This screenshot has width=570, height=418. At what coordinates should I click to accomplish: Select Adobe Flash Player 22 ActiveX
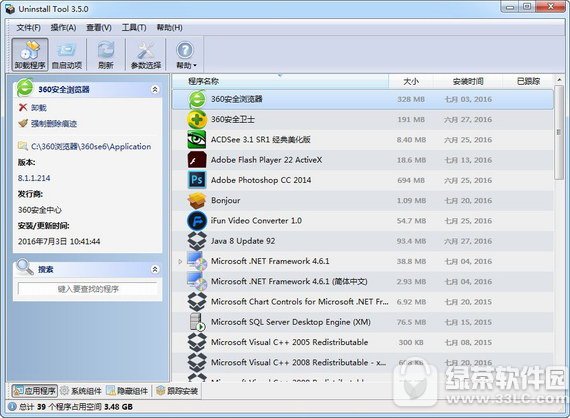pos(266,160)
